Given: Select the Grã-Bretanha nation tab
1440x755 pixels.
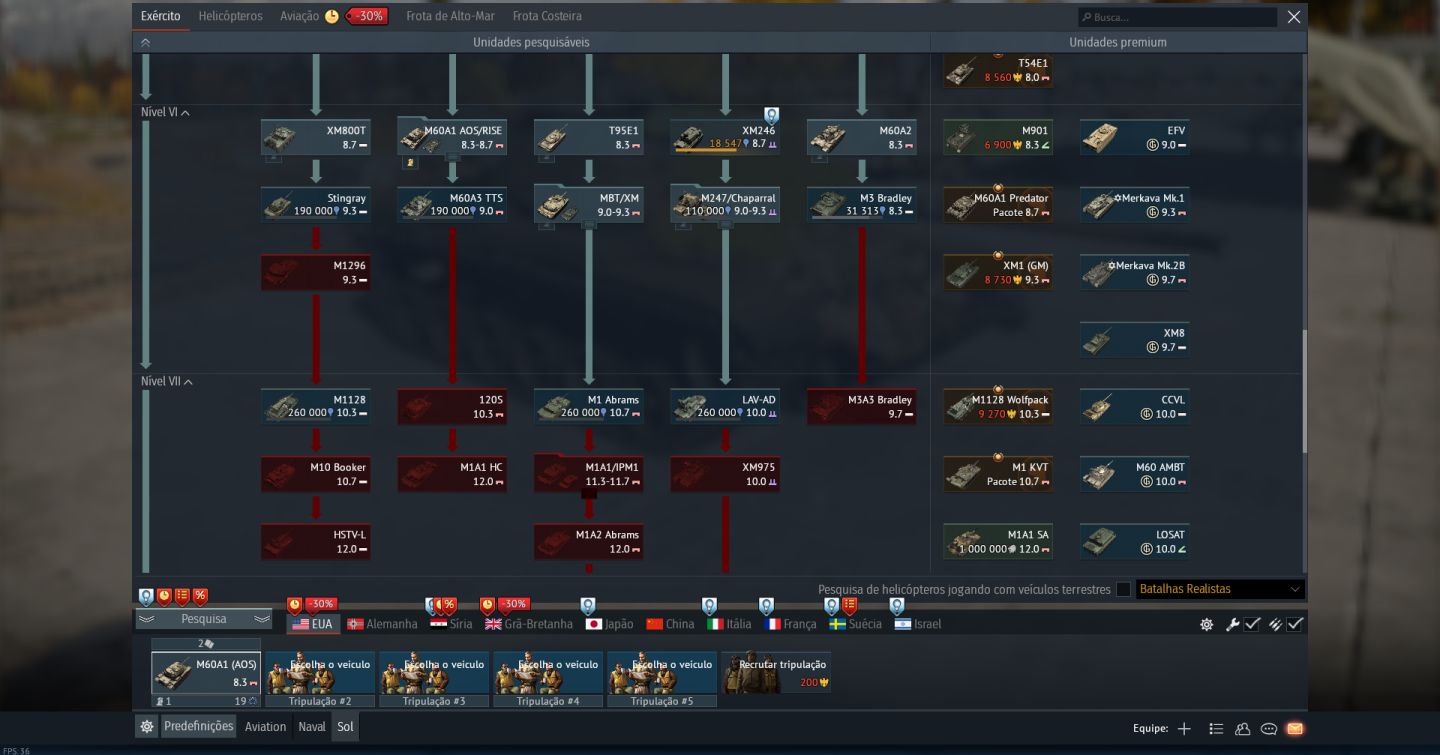Looking at the screenshot, I should click(x=529, y=624).
